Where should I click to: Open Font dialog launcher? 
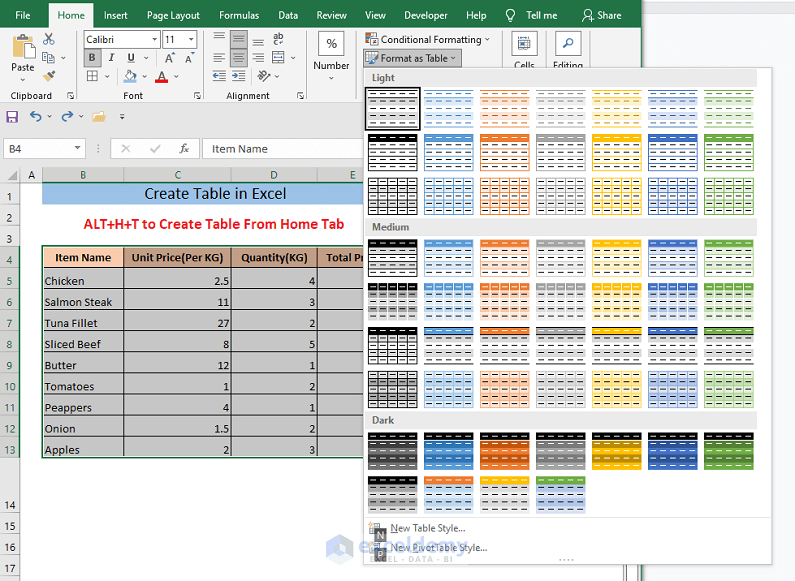click(197, 96)
